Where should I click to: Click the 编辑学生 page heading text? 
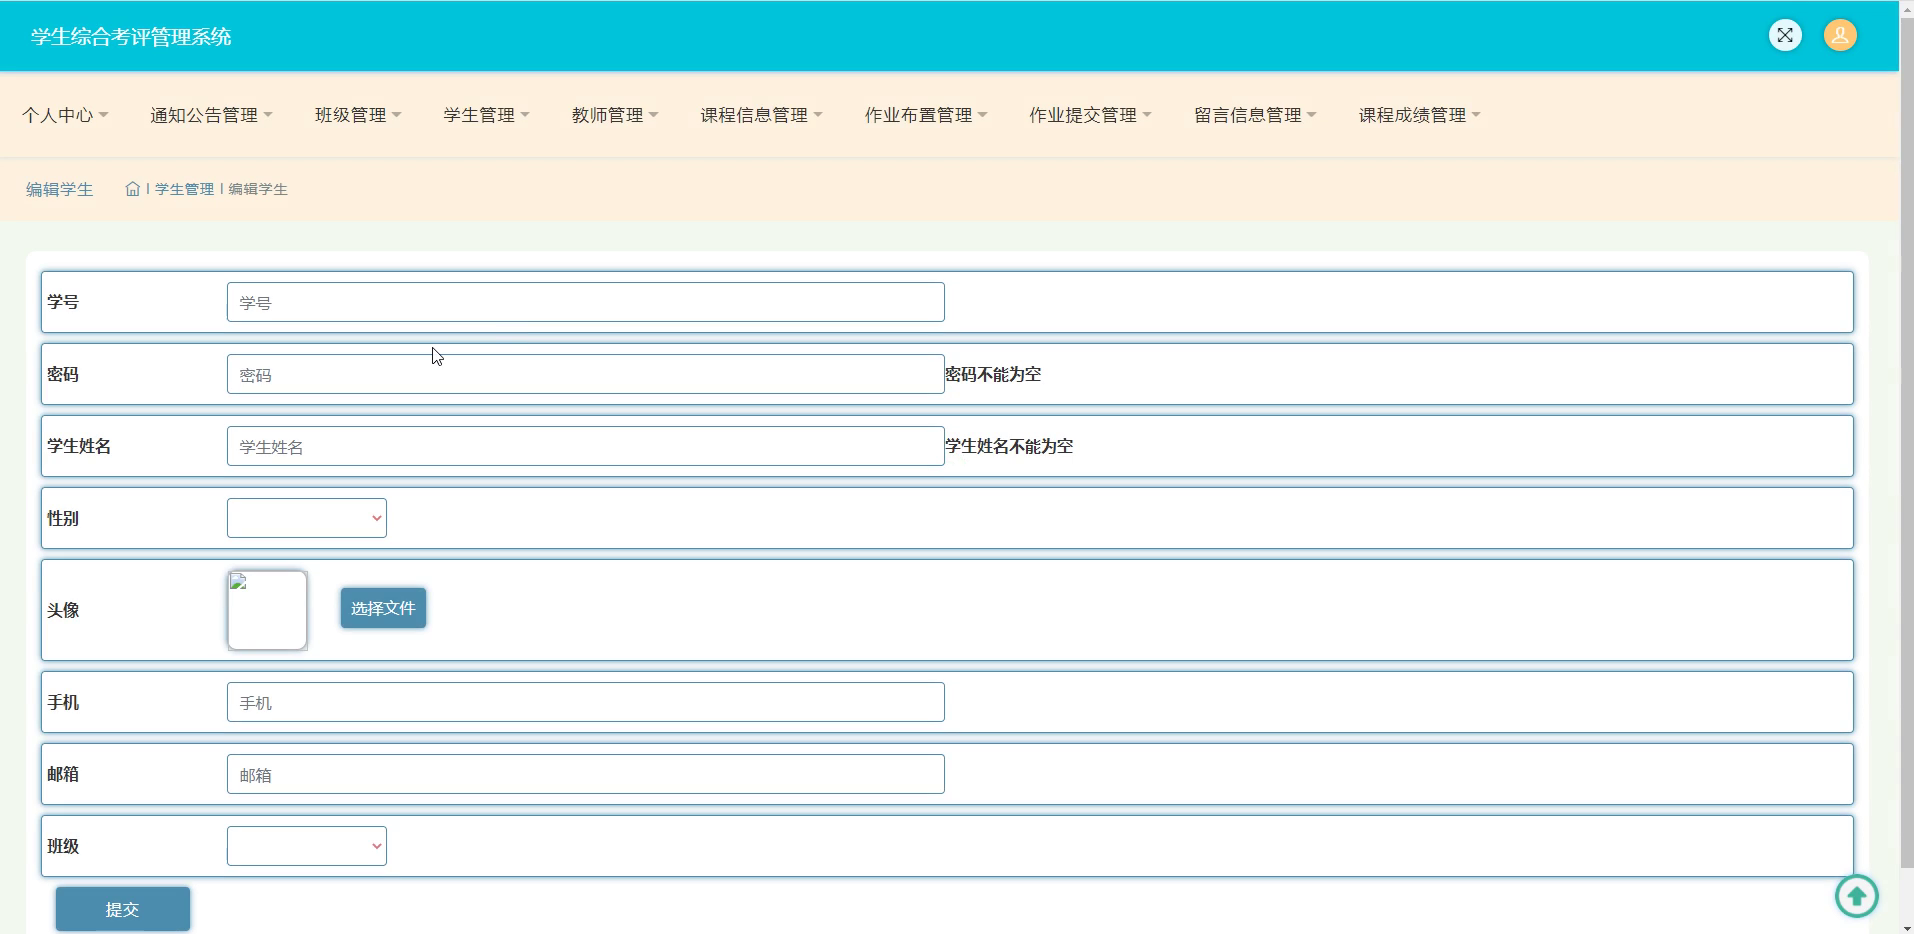pos(60,189)
